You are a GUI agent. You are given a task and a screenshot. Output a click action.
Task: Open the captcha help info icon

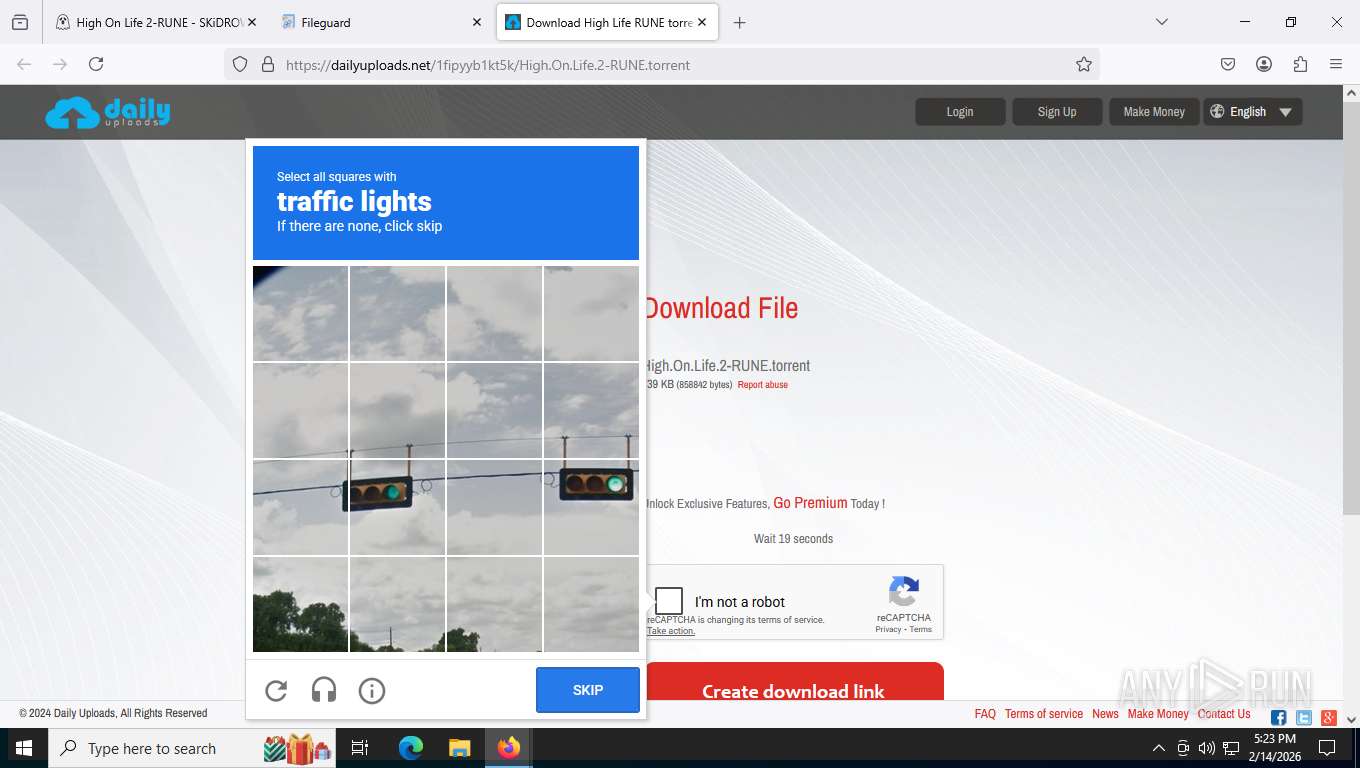pyautogui.click(x=372, y=691)
